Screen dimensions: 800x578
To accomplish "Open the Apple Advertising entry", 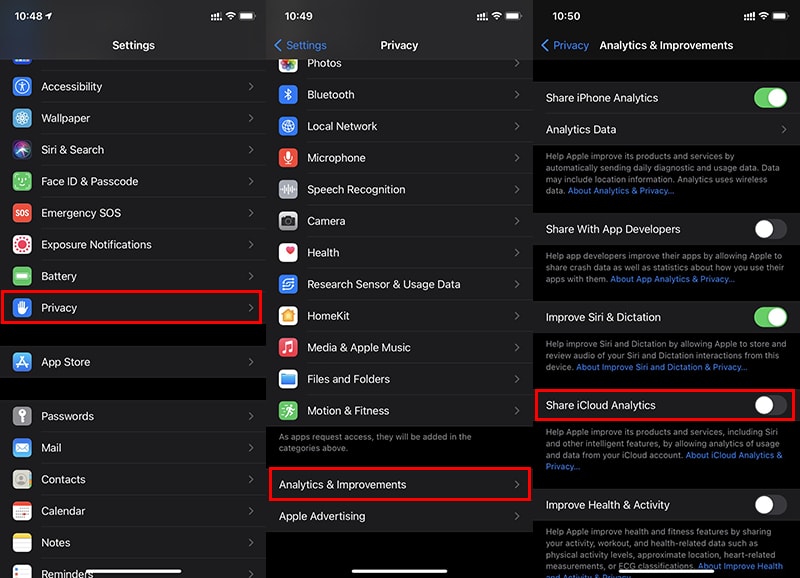I will tap(399, 516).
